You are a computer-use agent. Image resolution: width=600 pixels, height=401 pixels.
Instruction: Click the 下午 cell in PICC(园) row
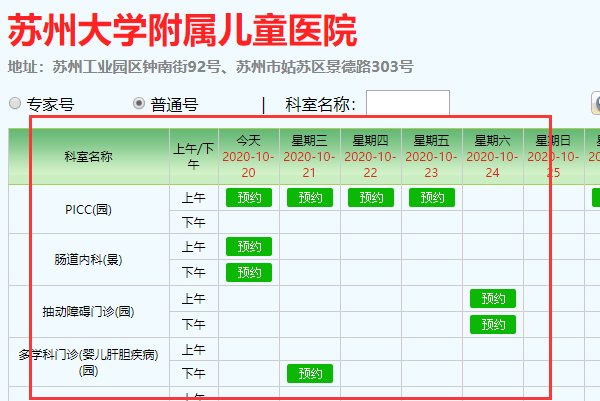click(194, 222)
